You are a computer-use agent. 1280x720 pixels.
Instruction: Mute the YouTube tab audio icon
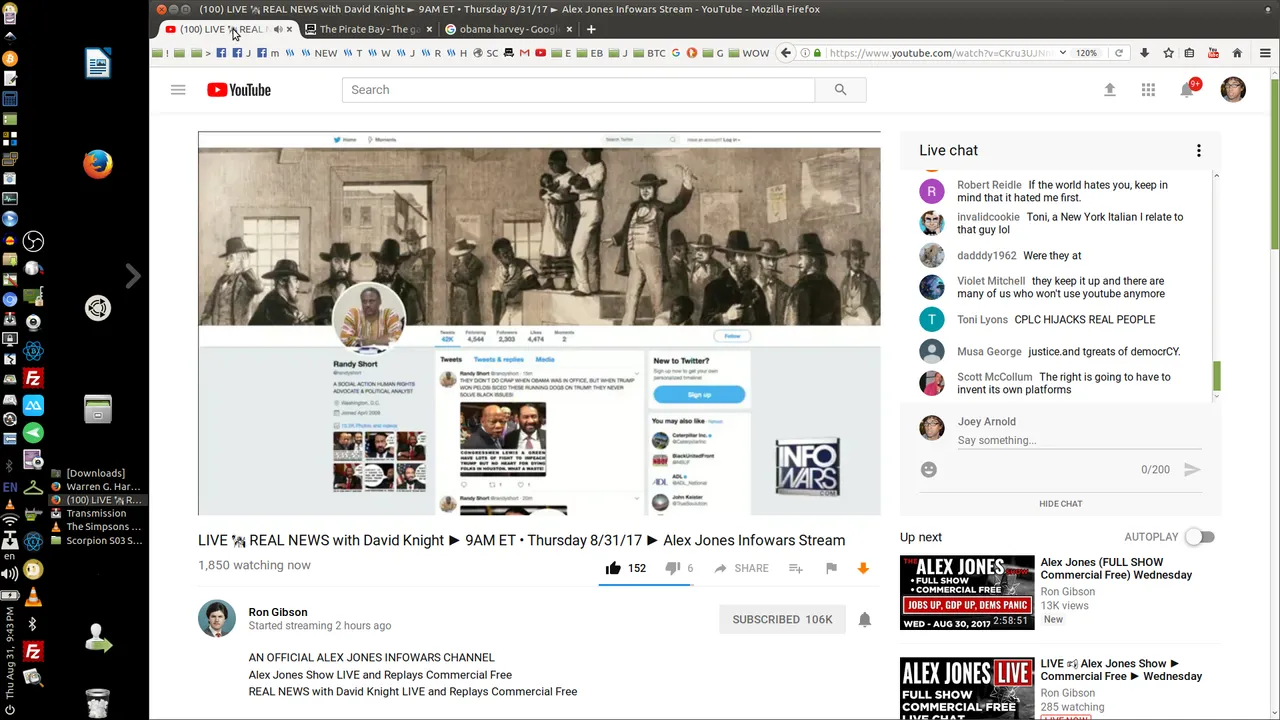pyautogui.click(x=277, y=29)
